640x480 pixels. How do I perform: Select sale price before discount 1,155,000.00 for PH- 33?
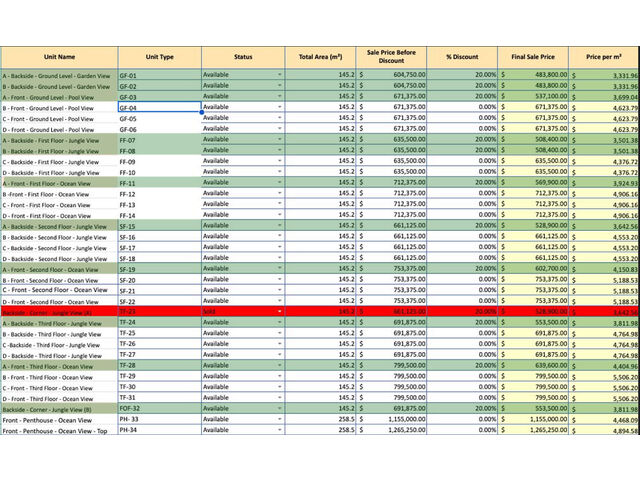391,419
